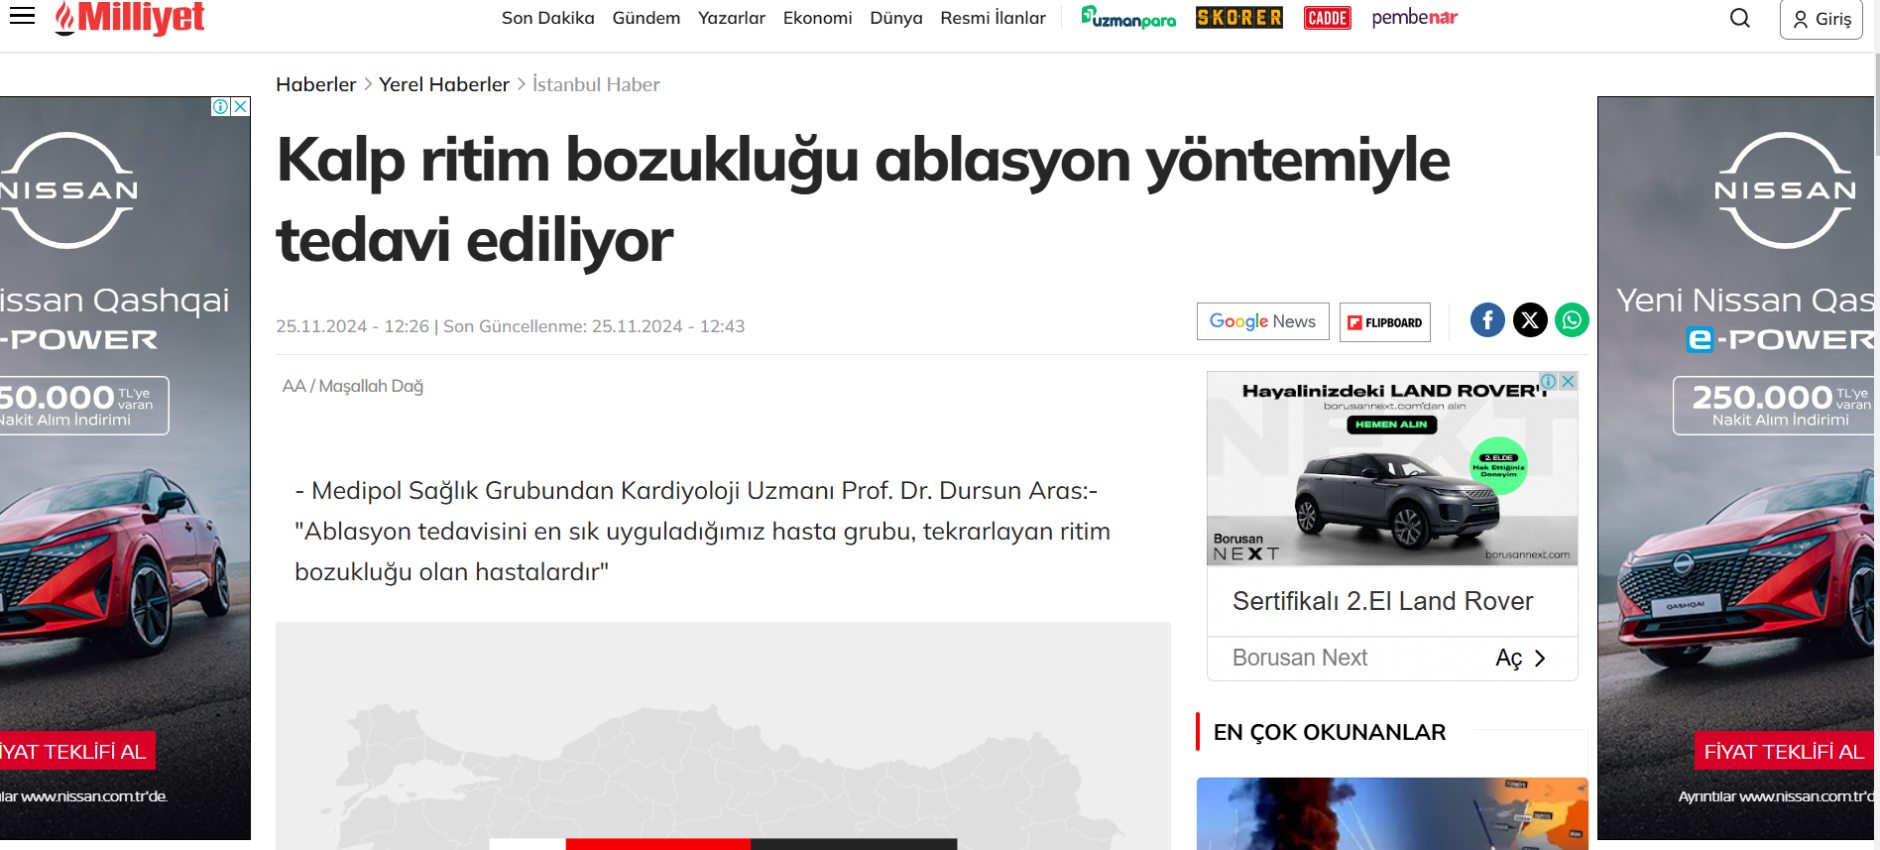Click the article headline text
The width and height of the screenshot is (1880, 850).
(x=863, y=200)
